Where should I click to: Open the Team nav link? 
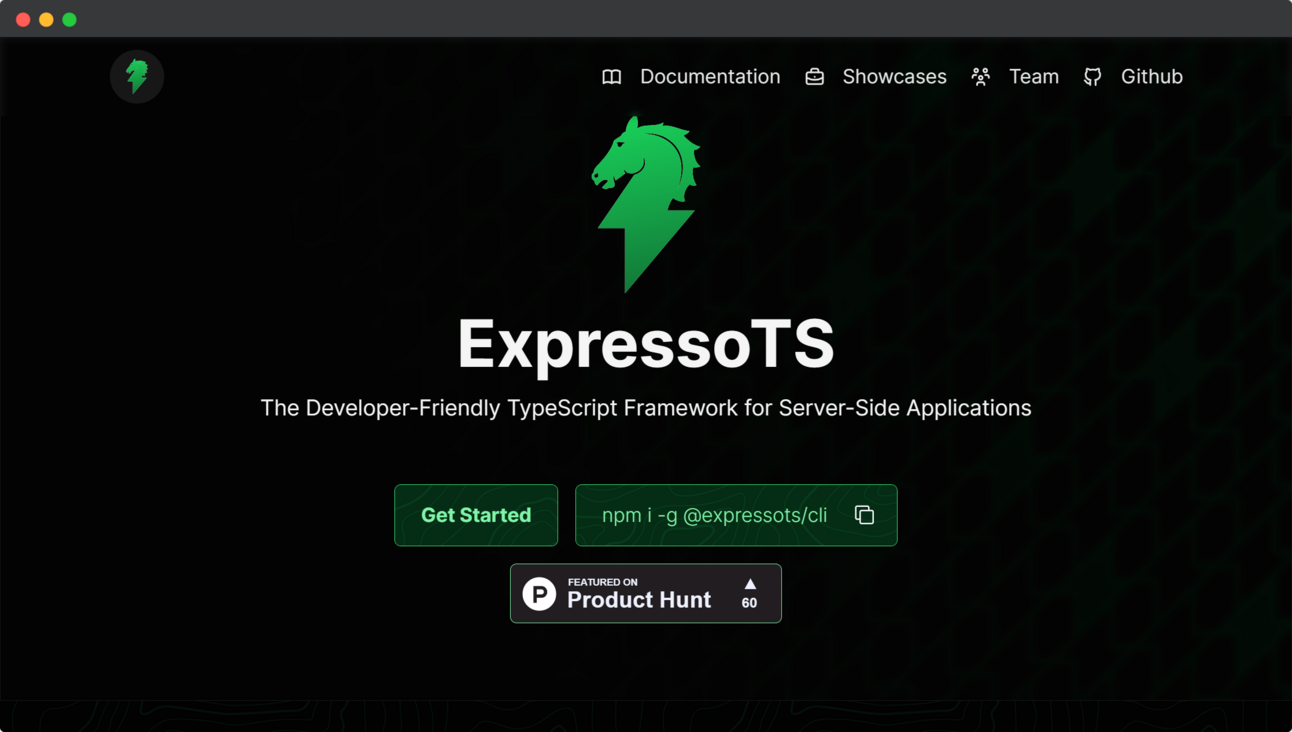1034,77
